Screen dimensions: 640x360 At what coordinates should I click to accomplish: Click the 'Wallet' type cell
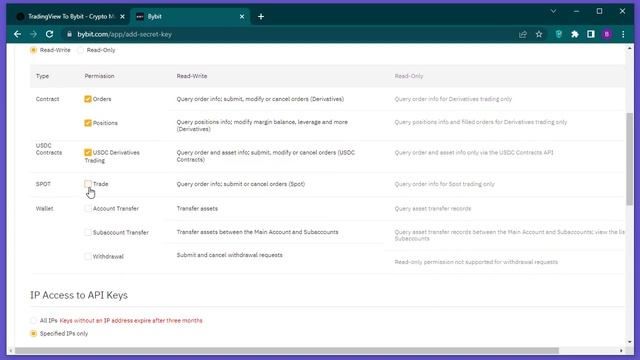click(x=44, y=208)
